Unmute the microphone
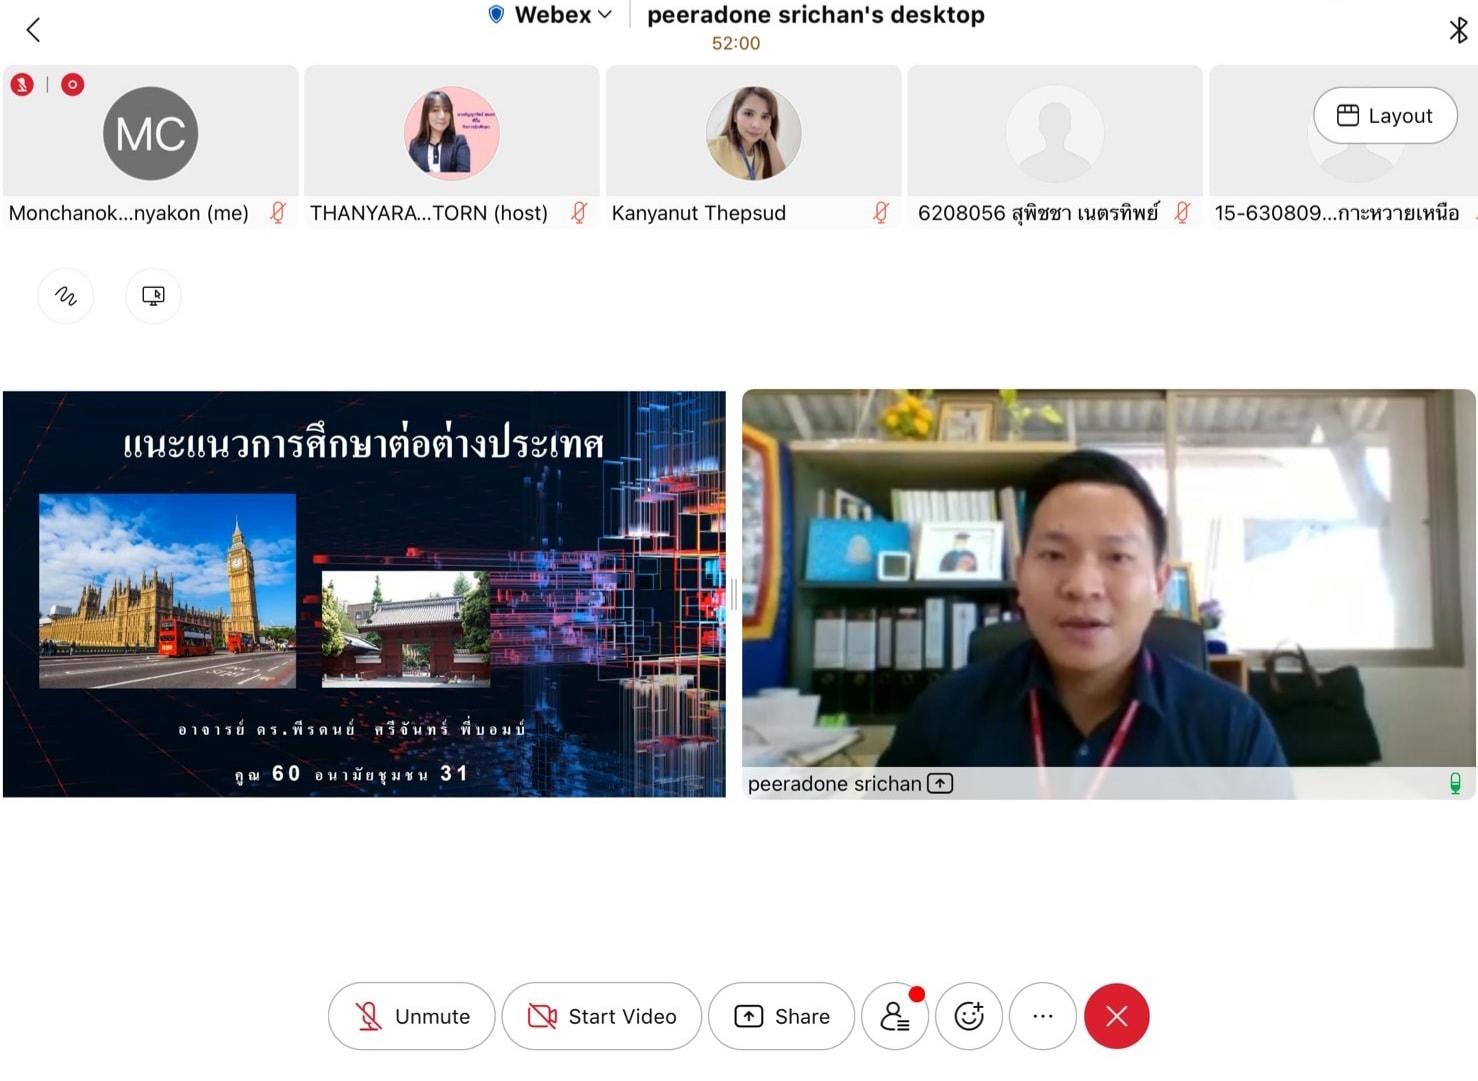Viewport: 1478px width, 1081px height. [x=412, y=1016]
